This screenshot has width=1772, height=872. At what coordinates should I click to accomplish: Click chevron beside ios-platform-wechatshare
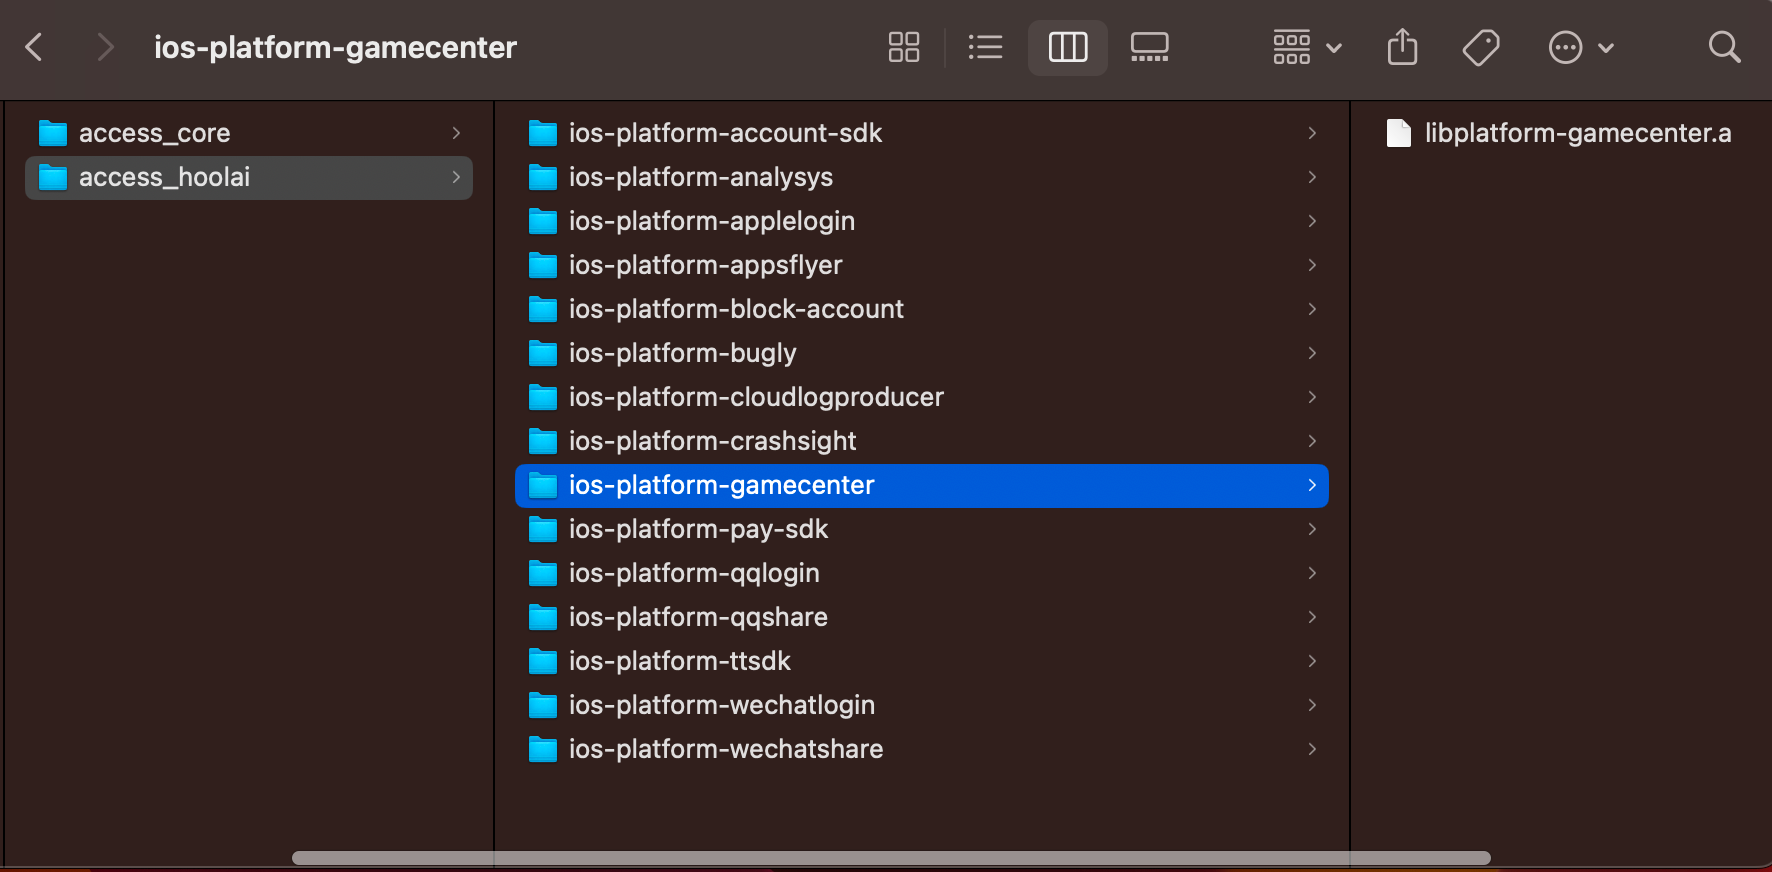[1312, 749]
